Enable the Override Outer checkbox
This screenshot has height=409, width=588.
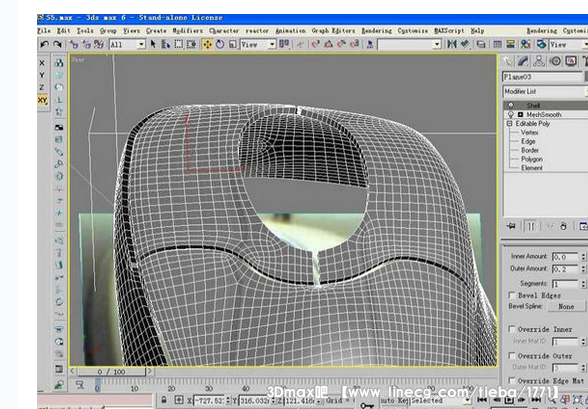coord(512,355)
